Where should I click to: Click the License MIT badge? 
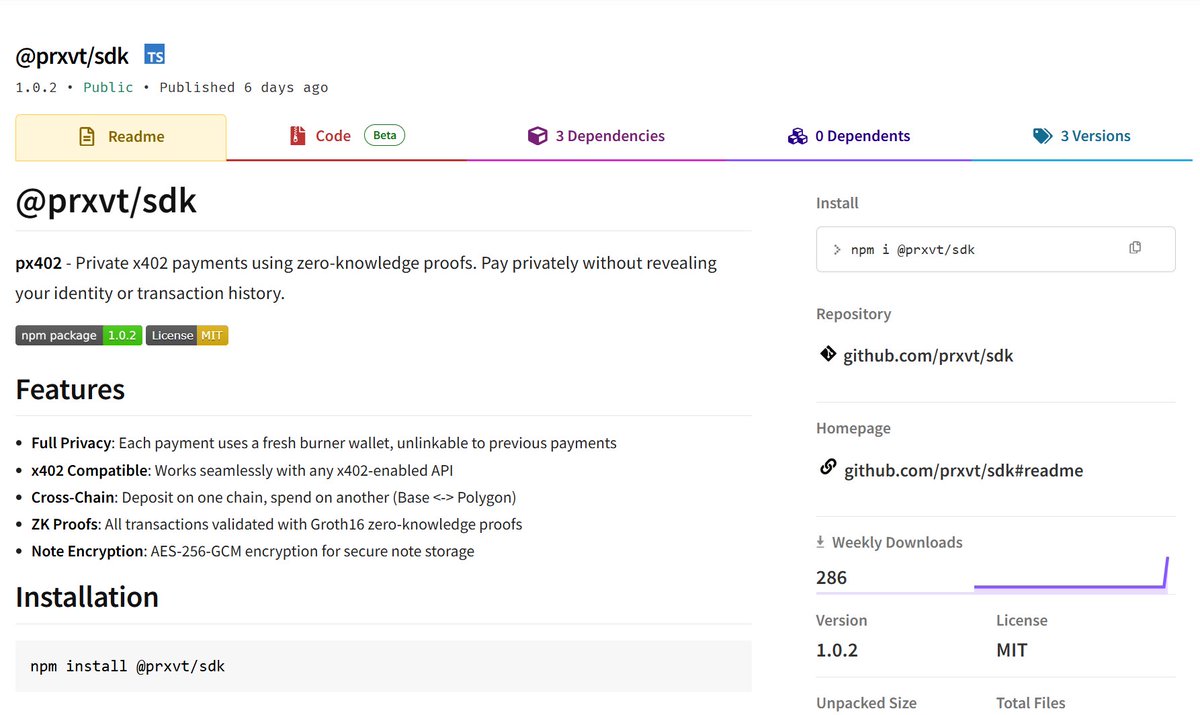click(x=187, y=335)
